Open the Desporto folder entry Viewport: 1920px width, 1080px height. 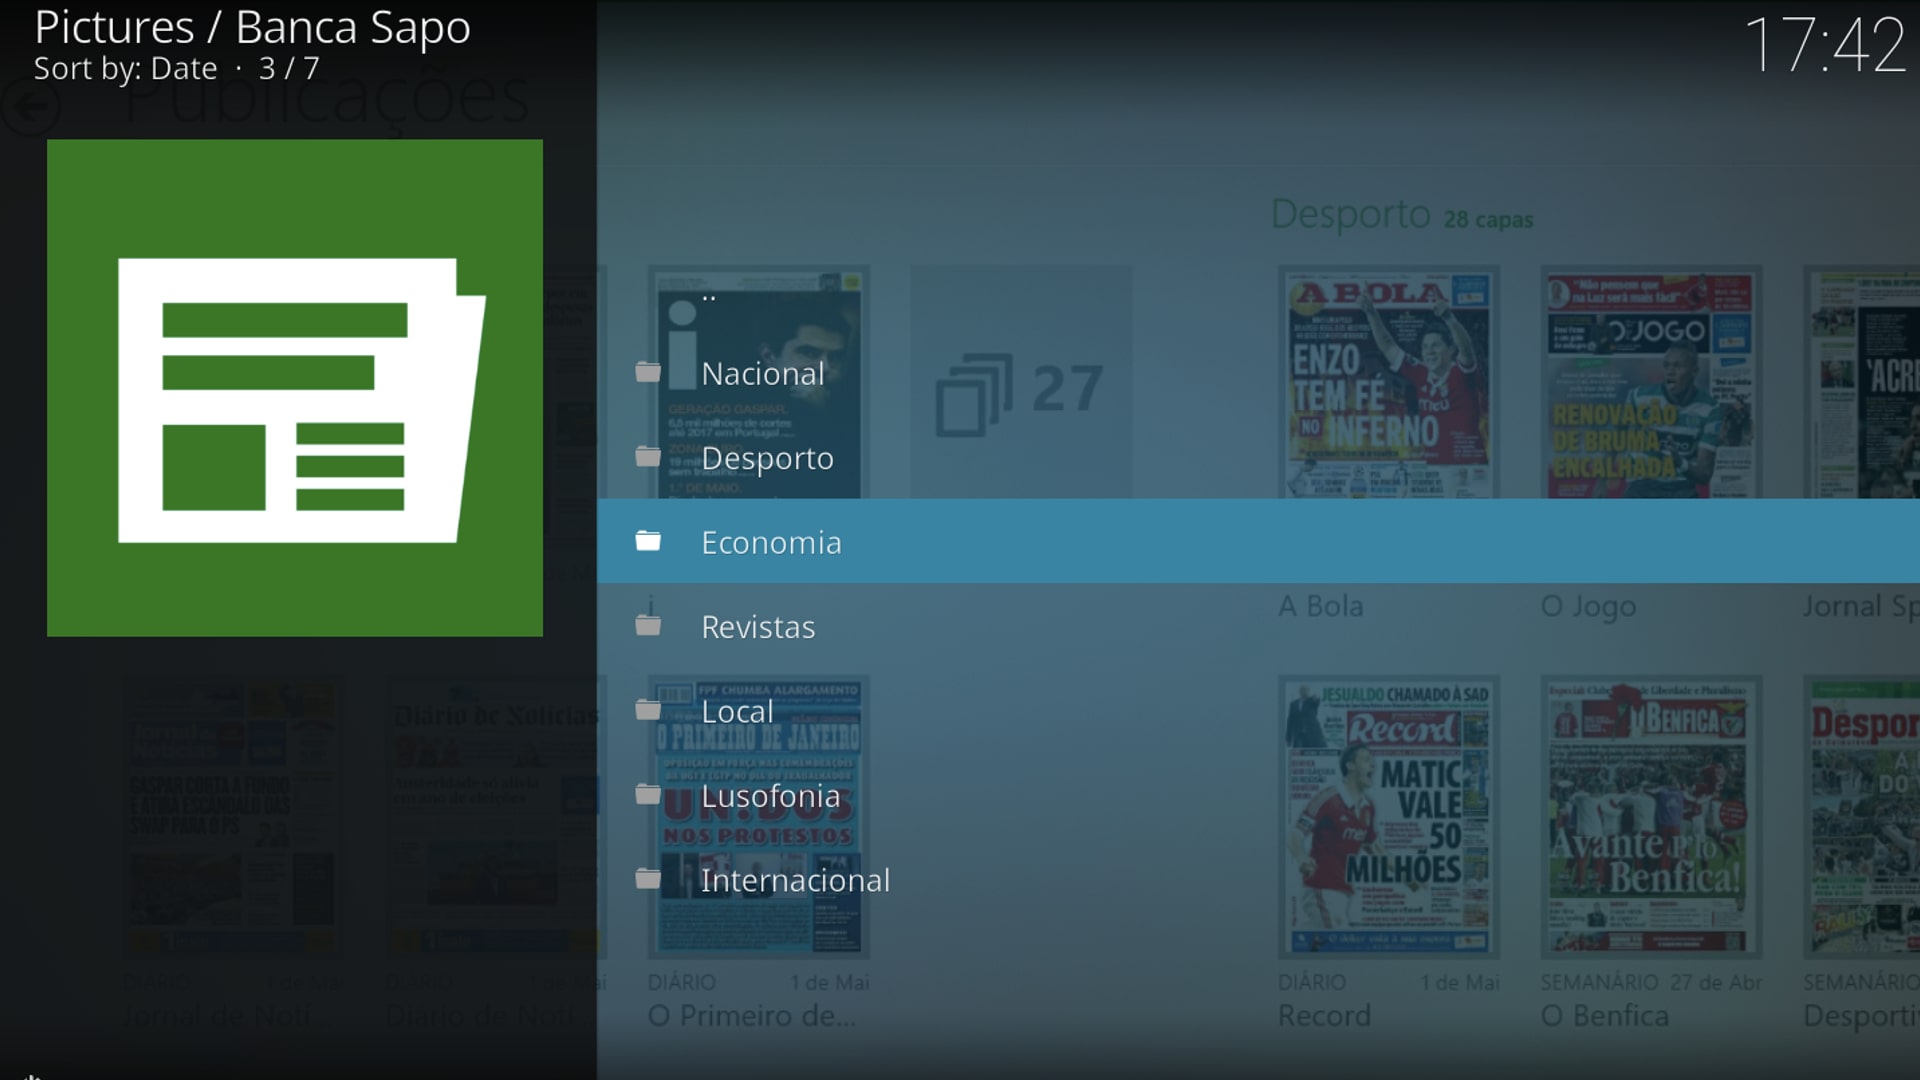pos(767,457)
